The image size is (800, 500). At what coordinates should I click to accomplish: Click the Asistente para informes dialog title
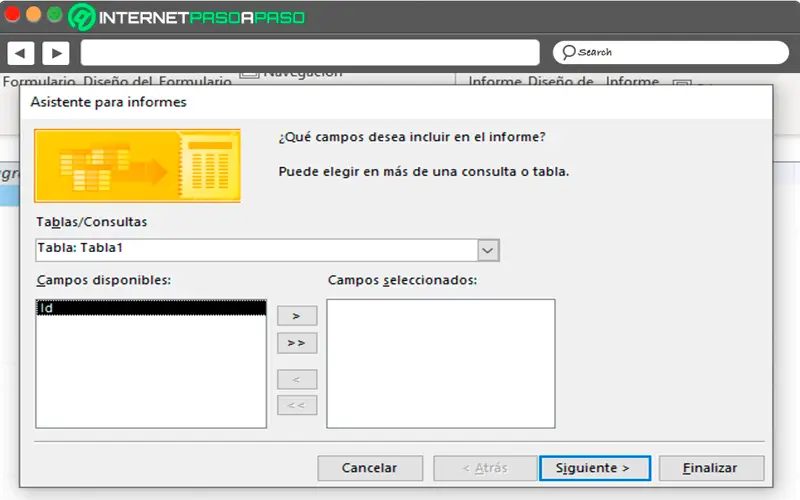108,102
